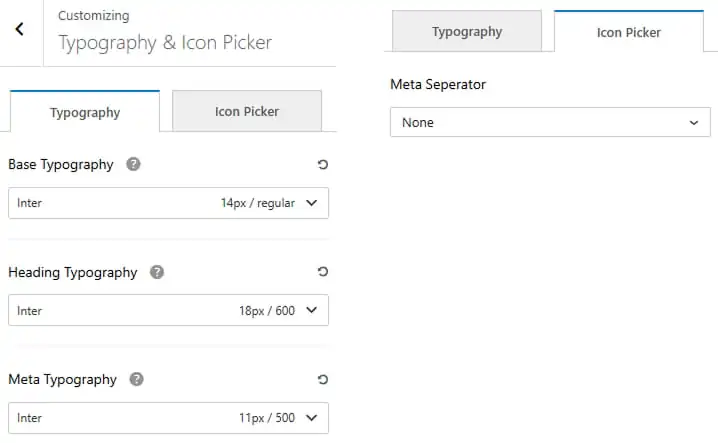Show help for Heading Typography
The width and height of the screenshot is (718, 443).
pos(157,272)
